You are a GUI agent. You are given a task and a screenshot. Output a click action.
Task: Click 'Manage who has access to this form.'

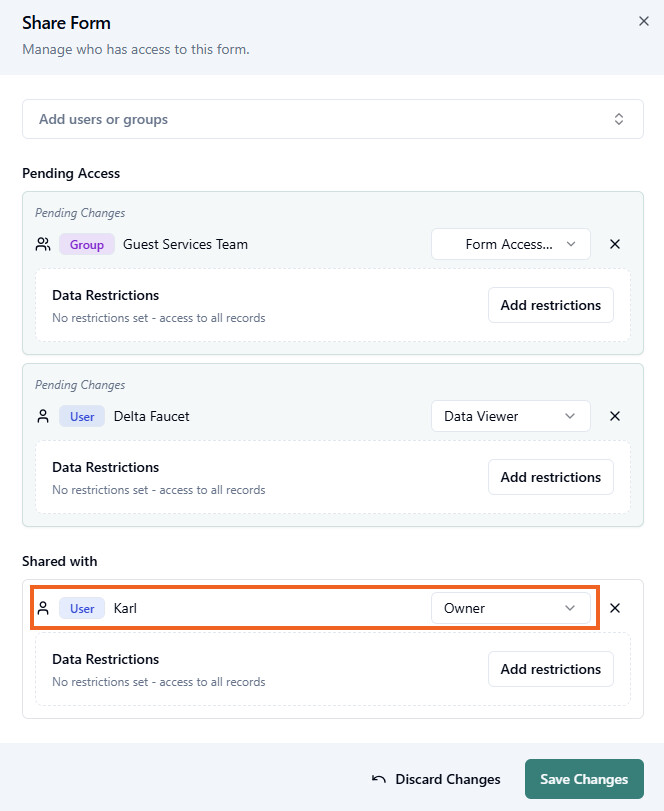pos(135,50)
